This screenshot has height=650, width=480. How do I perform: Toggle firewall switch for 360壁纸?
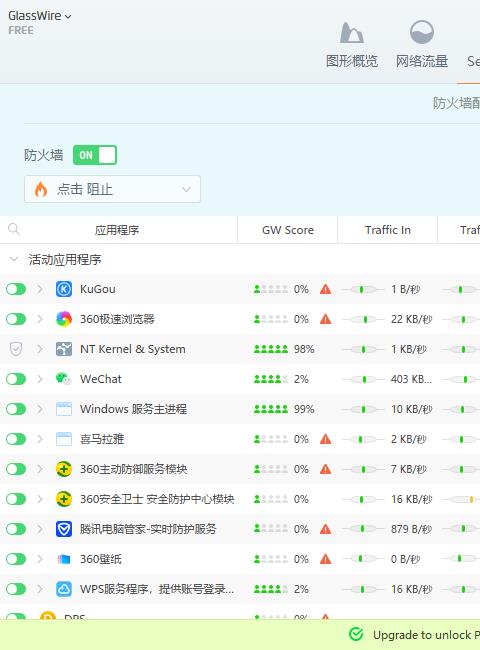(16, 559)
